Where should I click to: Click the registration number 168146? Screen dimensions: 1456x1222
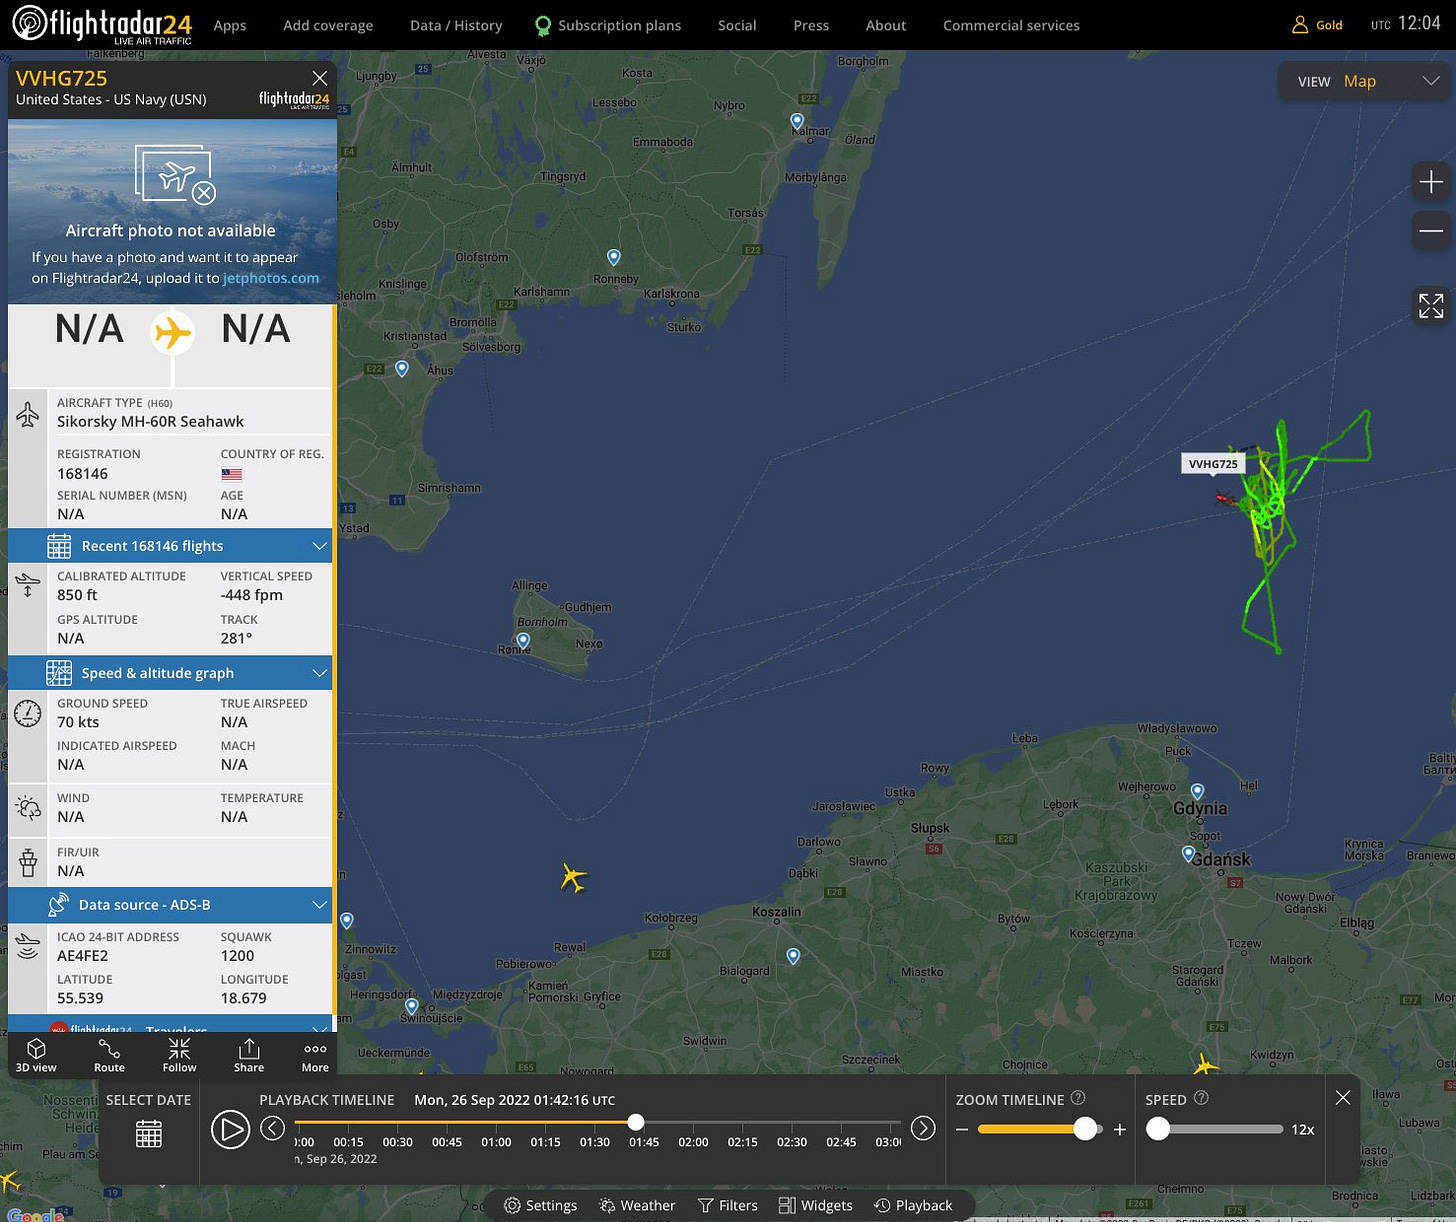tap(82, 474)
